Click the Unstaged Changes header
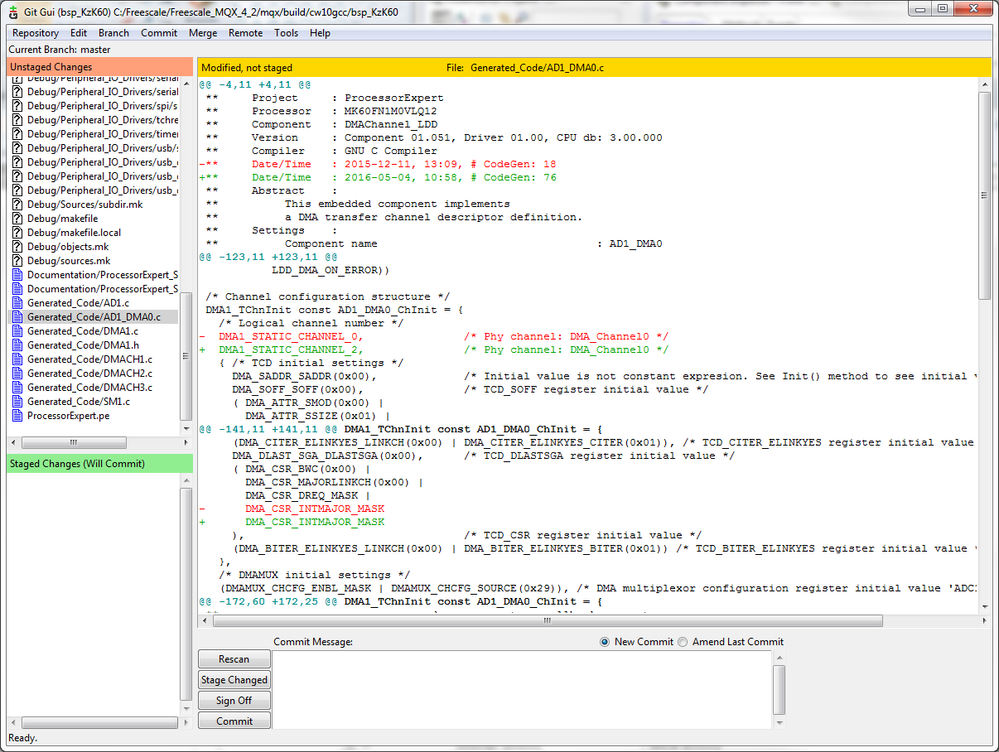Image resolution: width=999 pixels, height=752 pixels. tap(100, 67)
